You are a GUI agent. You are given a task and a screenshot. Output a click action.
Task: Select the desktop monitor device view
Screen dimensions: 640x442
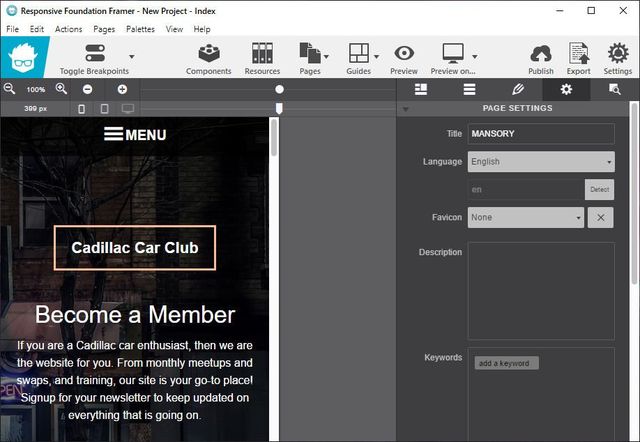point(127,108)
